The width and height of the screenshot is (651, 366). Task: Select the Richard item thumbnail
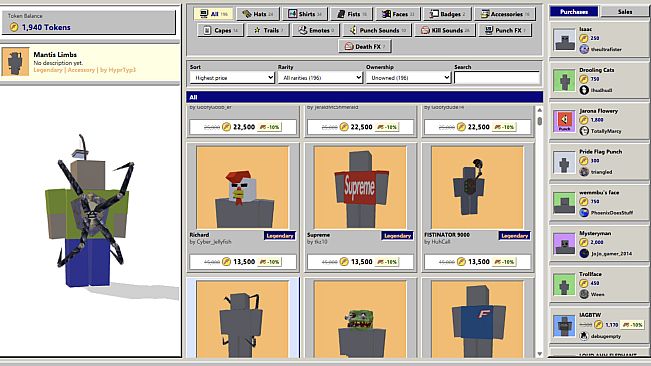coord(242,187)
